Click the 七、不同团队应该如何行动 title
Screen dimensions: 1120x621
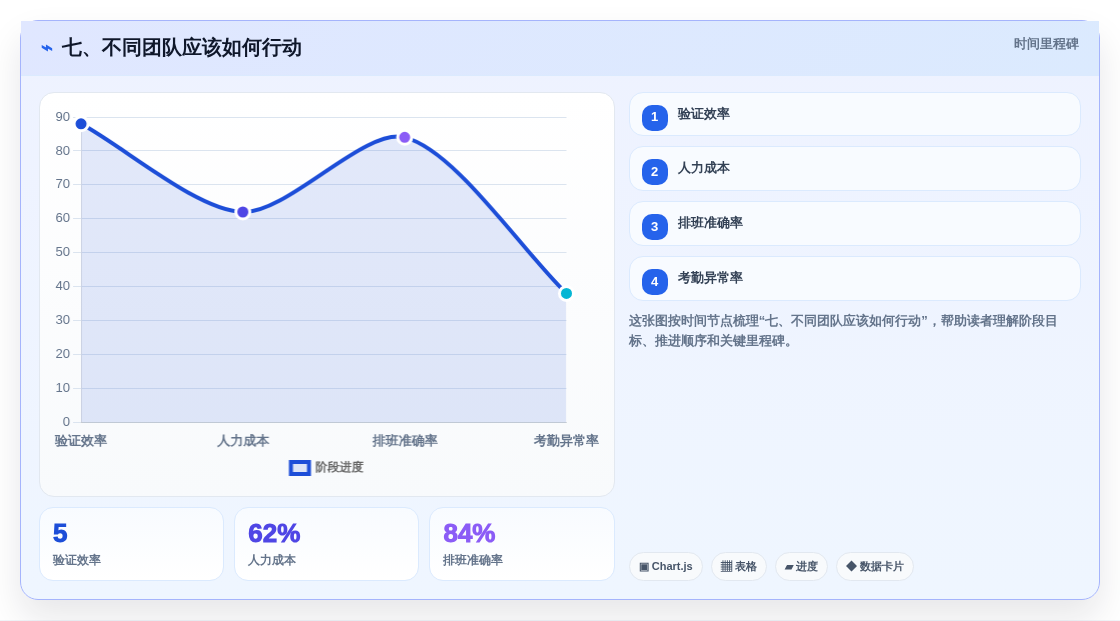181,48
